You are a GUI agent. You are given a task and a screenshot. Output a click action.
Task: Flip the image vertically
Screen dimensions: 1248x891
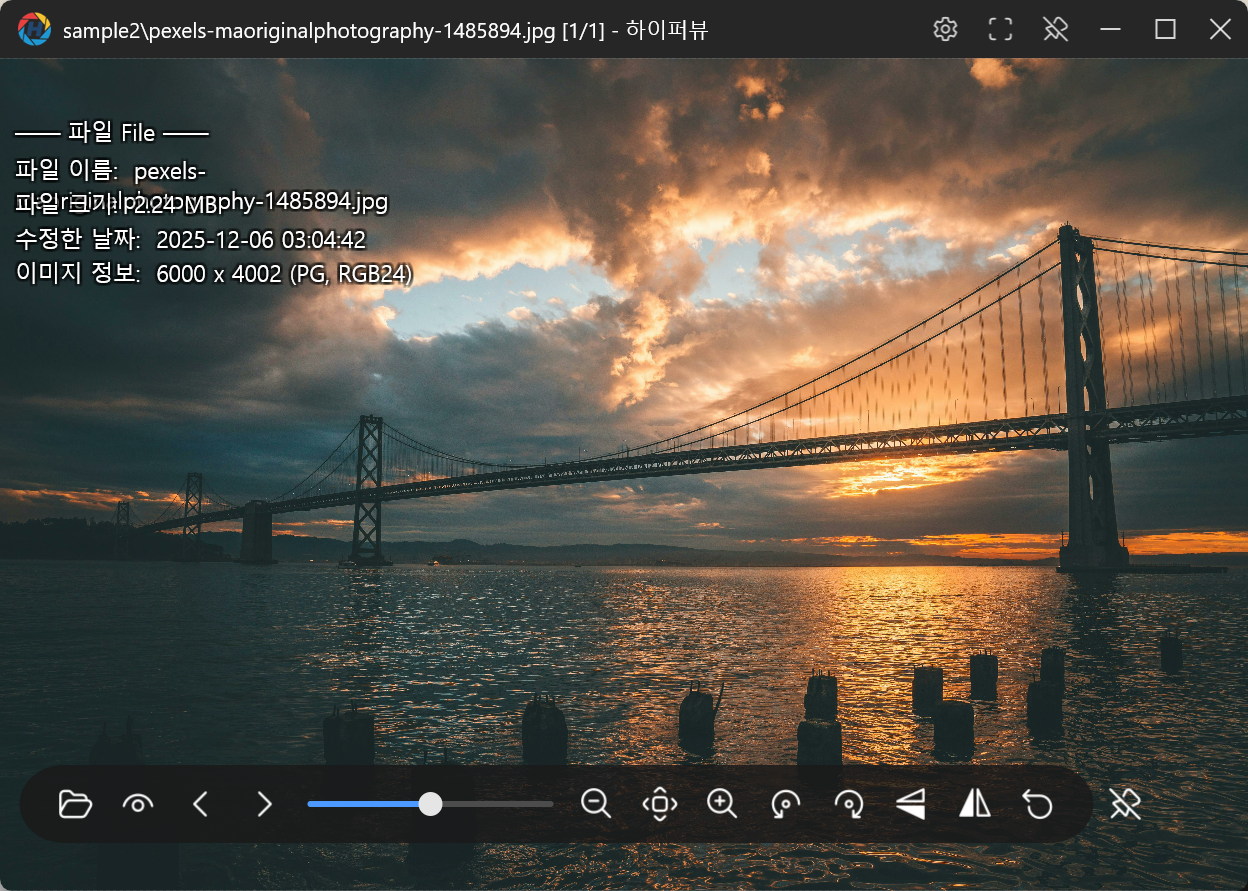pyautogui.click(x=911, y=804)
